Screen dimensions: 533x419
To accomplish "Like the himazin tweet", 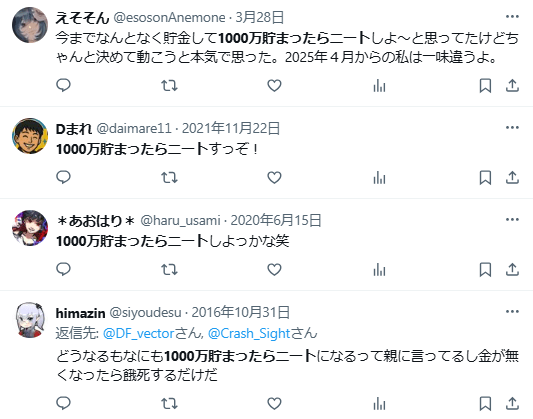I will tap(274, 403).
